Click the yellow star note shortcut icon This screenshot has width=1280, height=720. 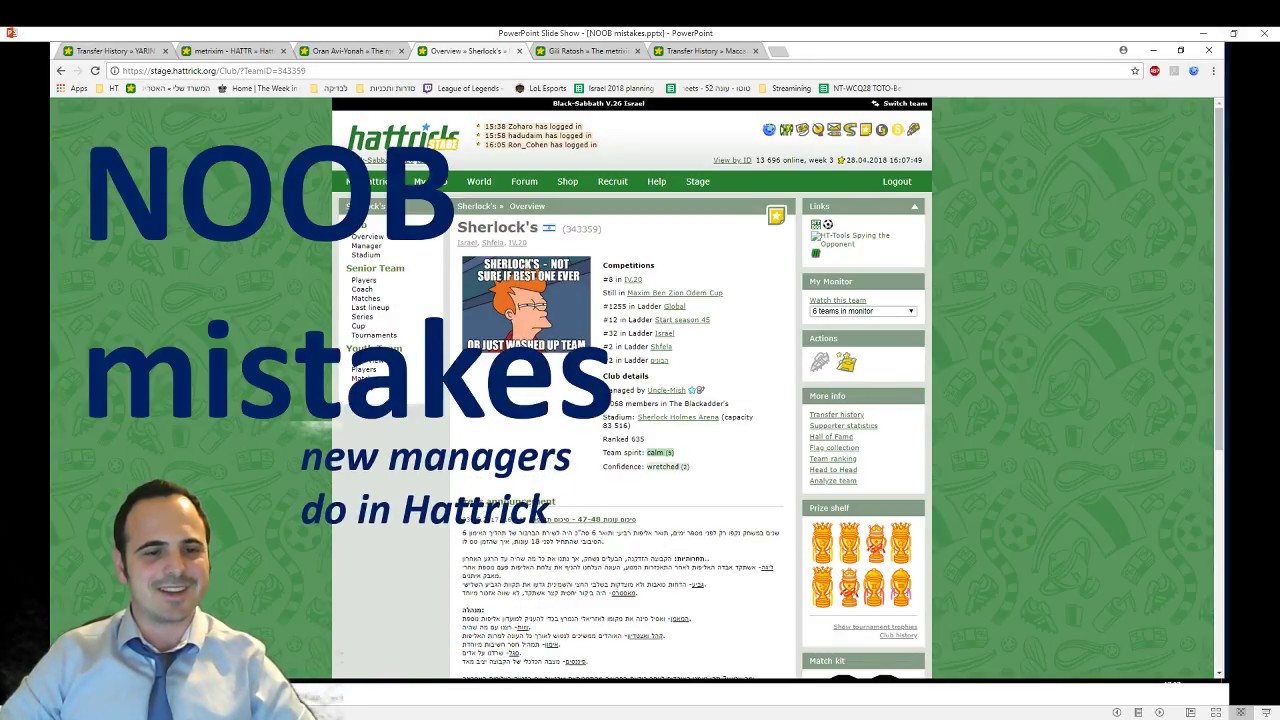[866, 129]
